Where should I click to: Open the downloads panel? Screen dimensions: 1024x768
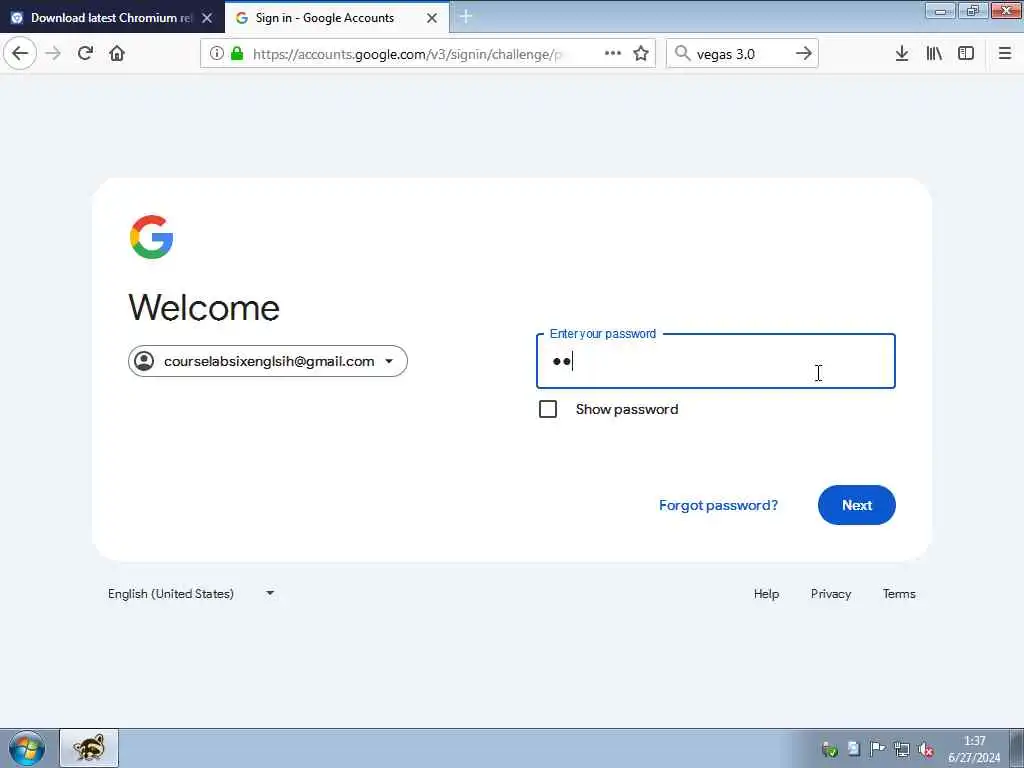902,54
